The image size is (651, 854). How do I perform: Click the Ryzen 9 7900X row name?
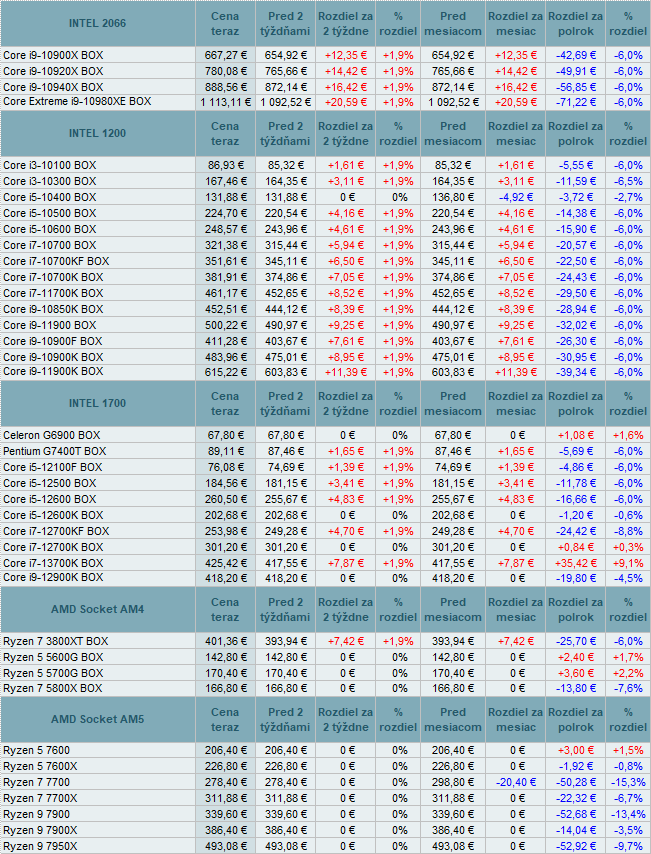[x=40, y=831]
